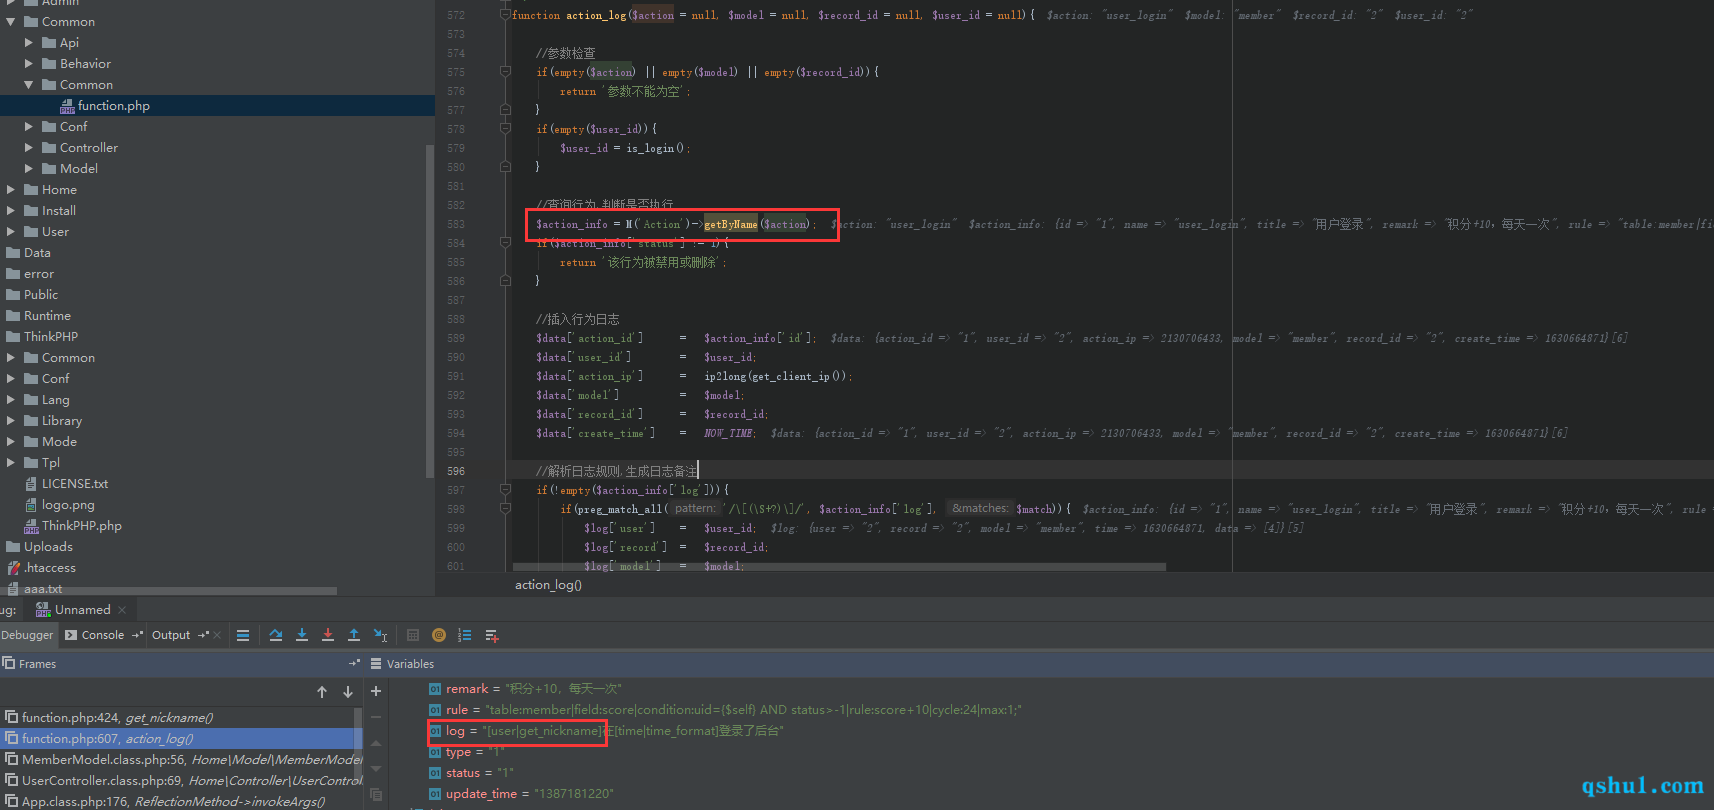The height and width of the screenshot is (810, 1714).
Task: Expand the Library folder
Action: tap(11, 421)
